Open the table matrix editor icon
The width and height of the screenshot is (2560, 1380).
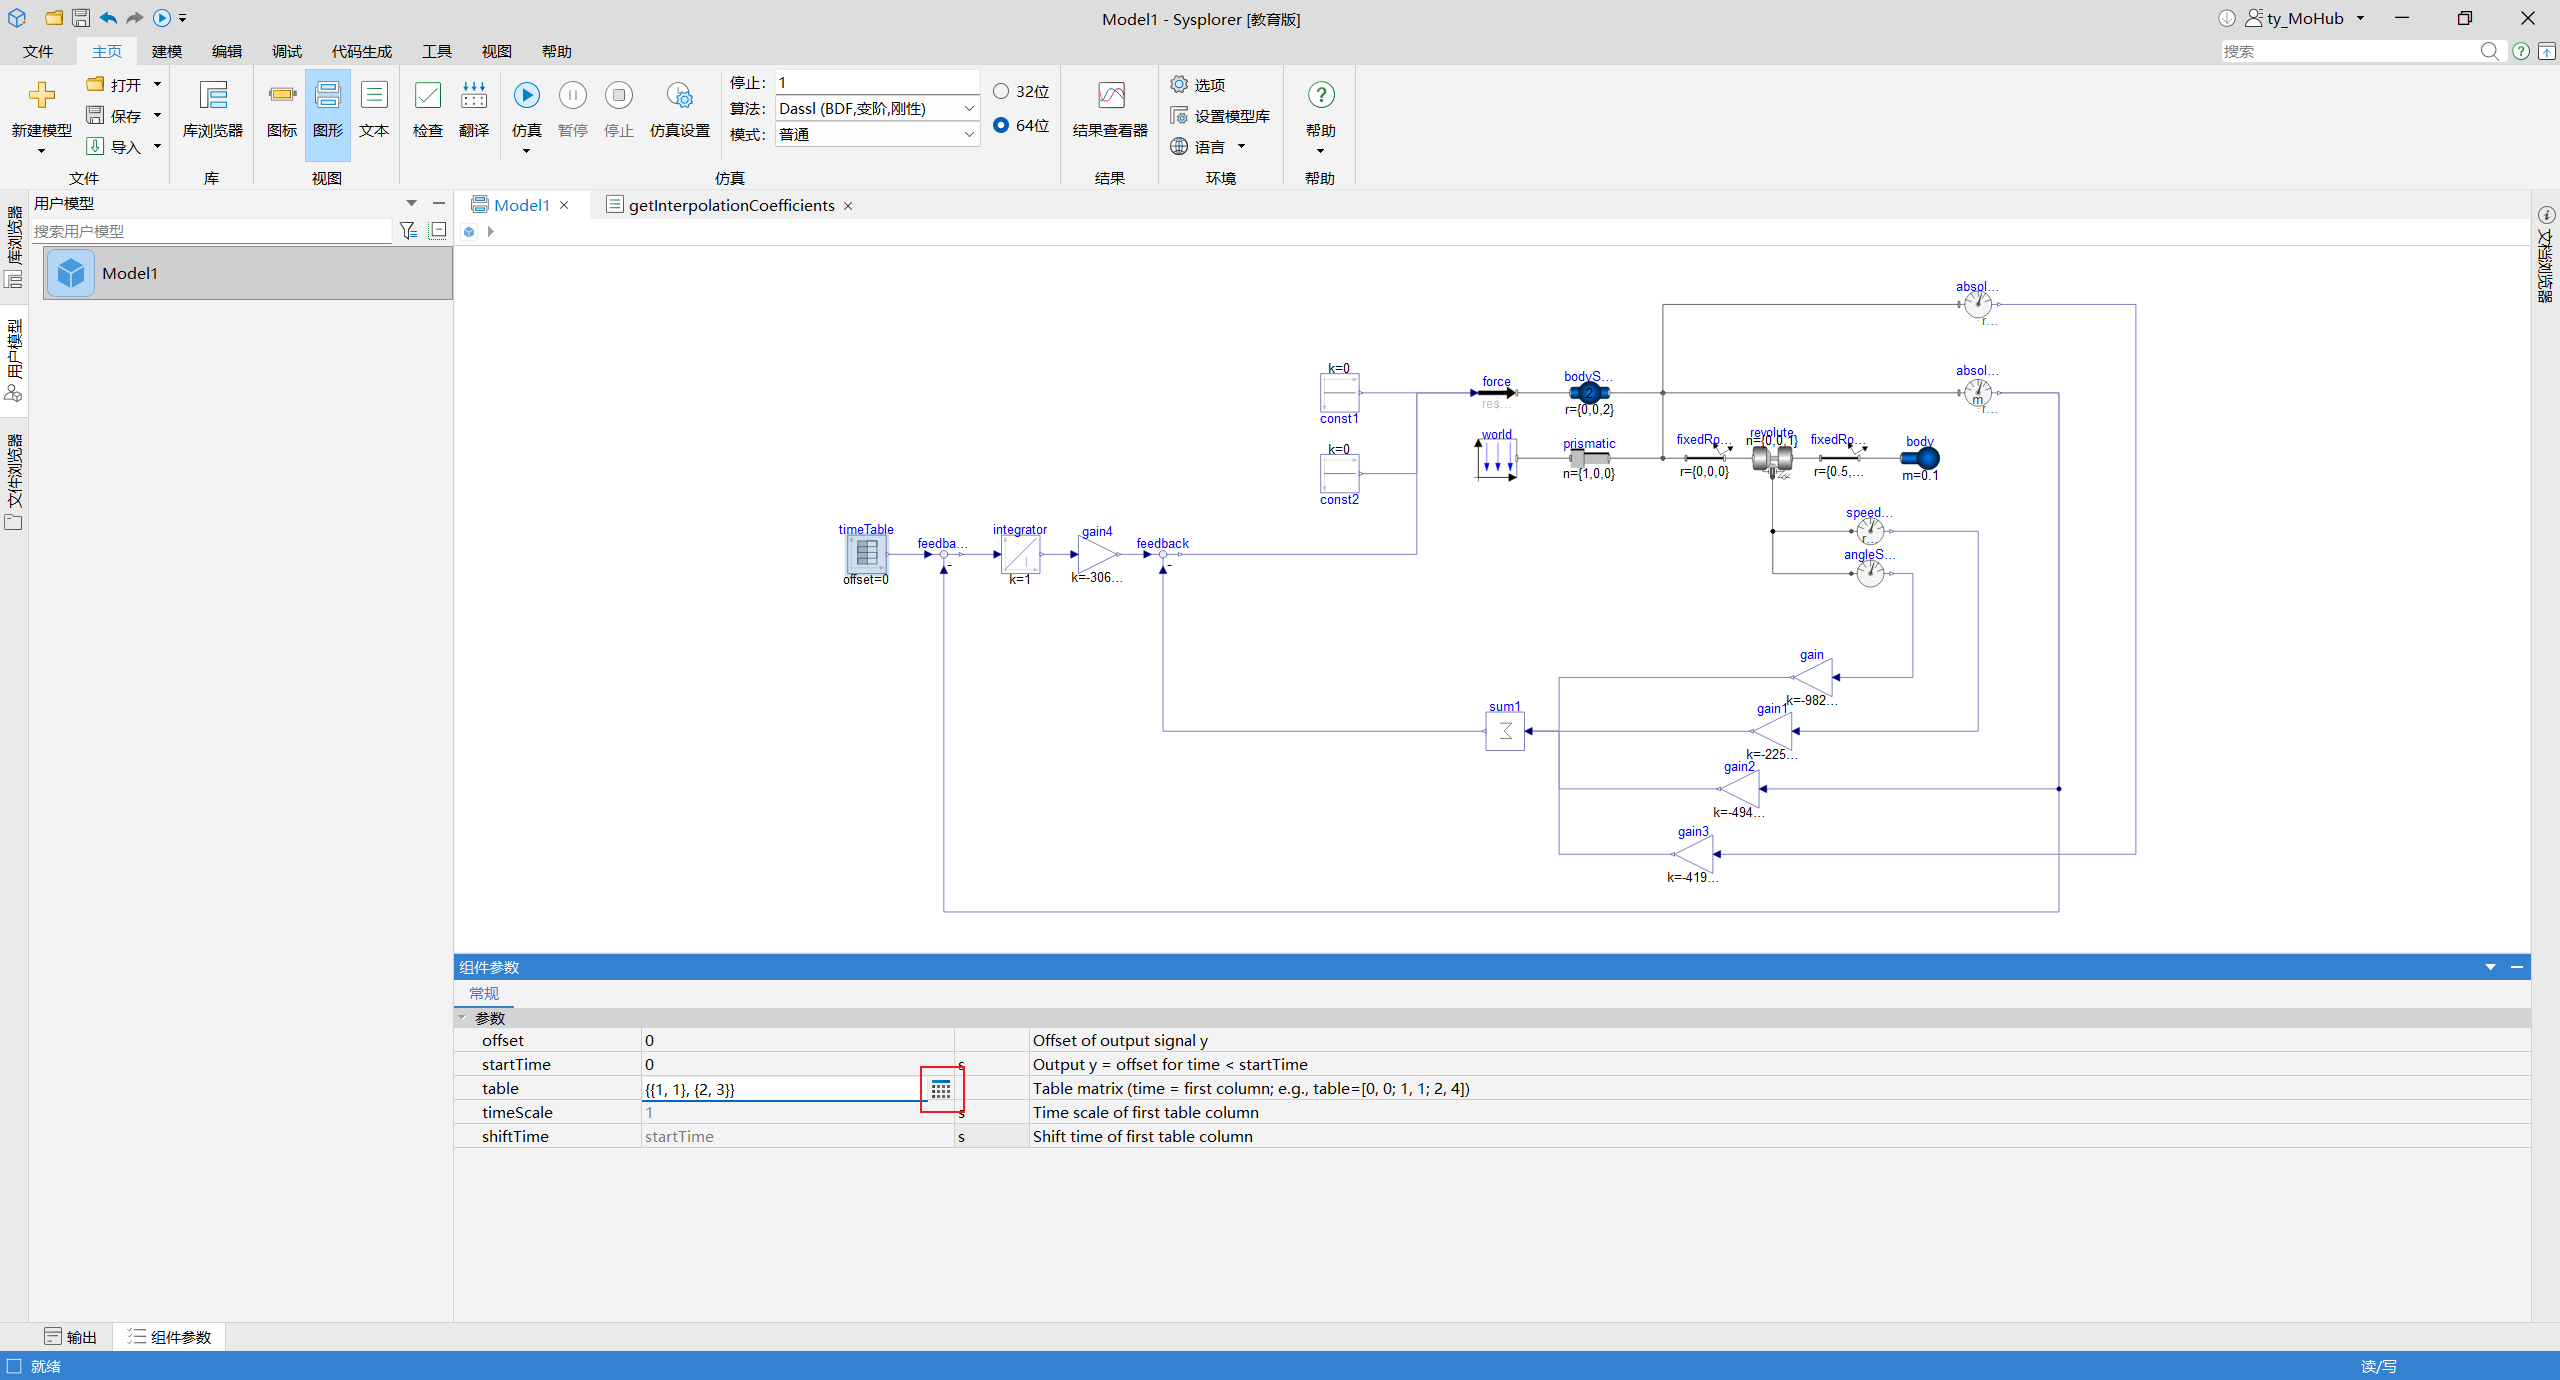[941, 1089]
